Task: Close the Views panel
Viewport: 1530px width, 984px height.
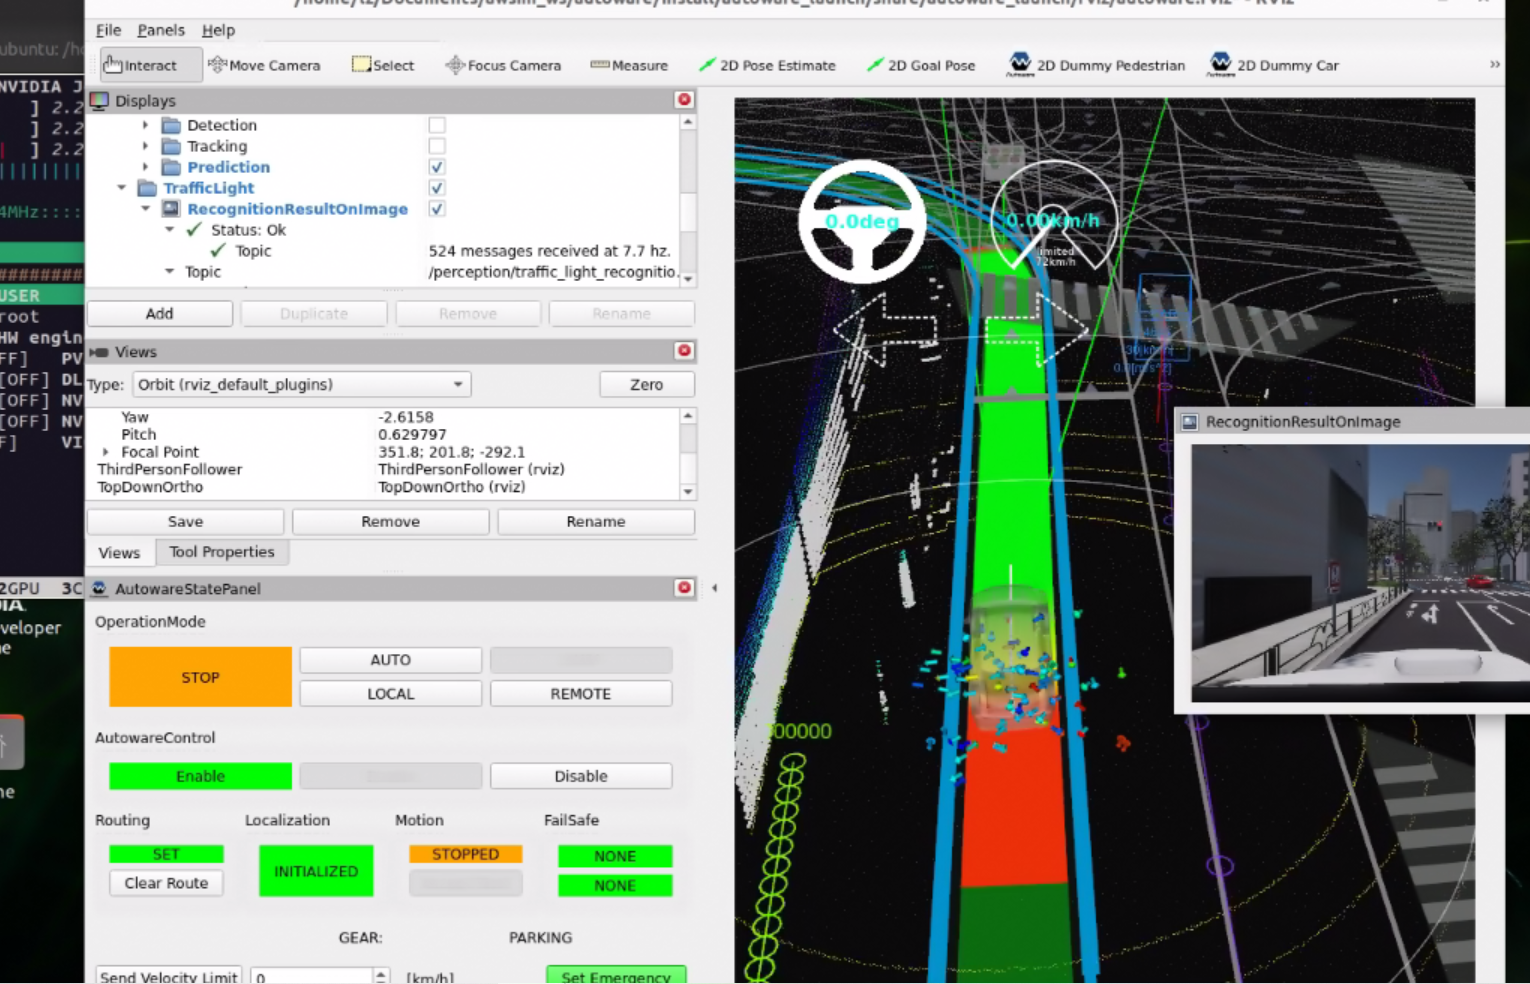Action: (x=684, y=351)
